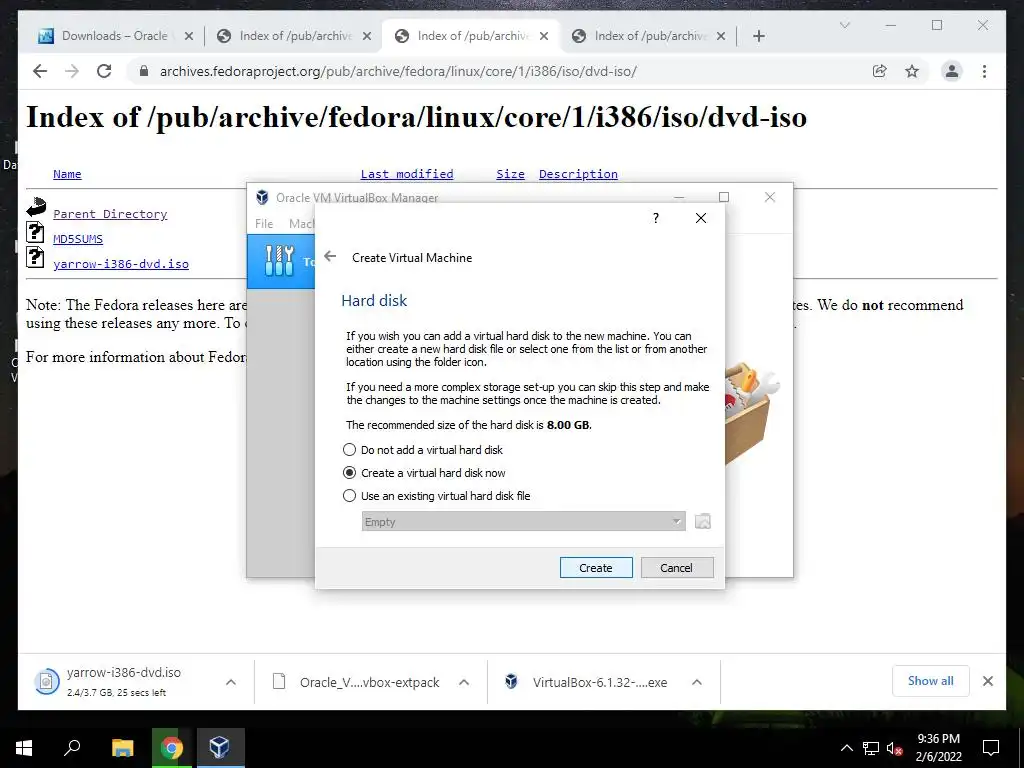The width and height of the screenshot is (1024, 768).
Task: Open Chrome tab search chevron
Action: (844, 25)
